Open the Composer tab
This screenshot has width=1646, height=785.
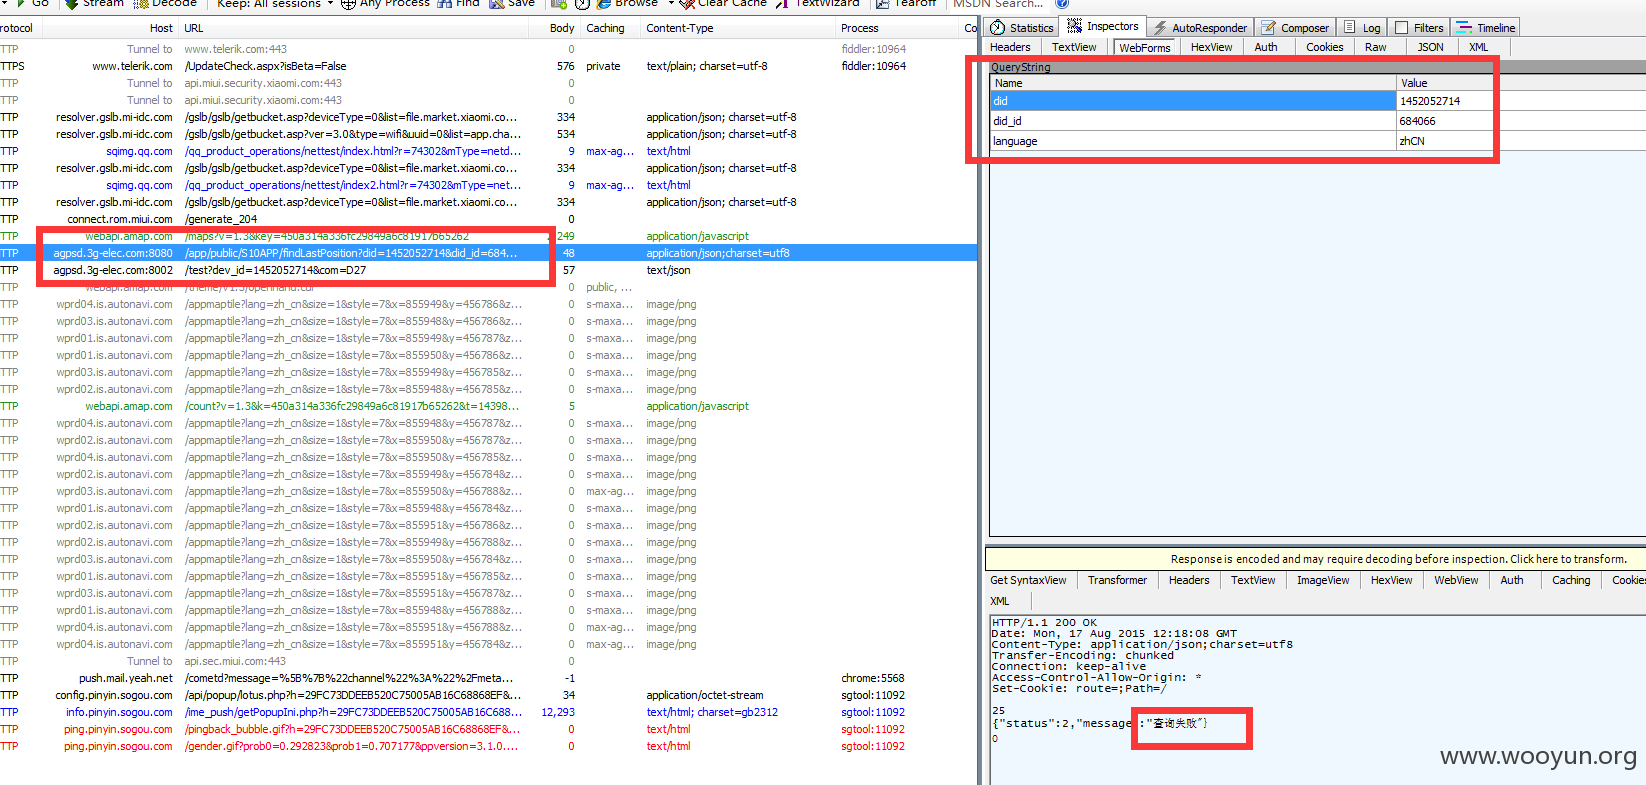1294,28
